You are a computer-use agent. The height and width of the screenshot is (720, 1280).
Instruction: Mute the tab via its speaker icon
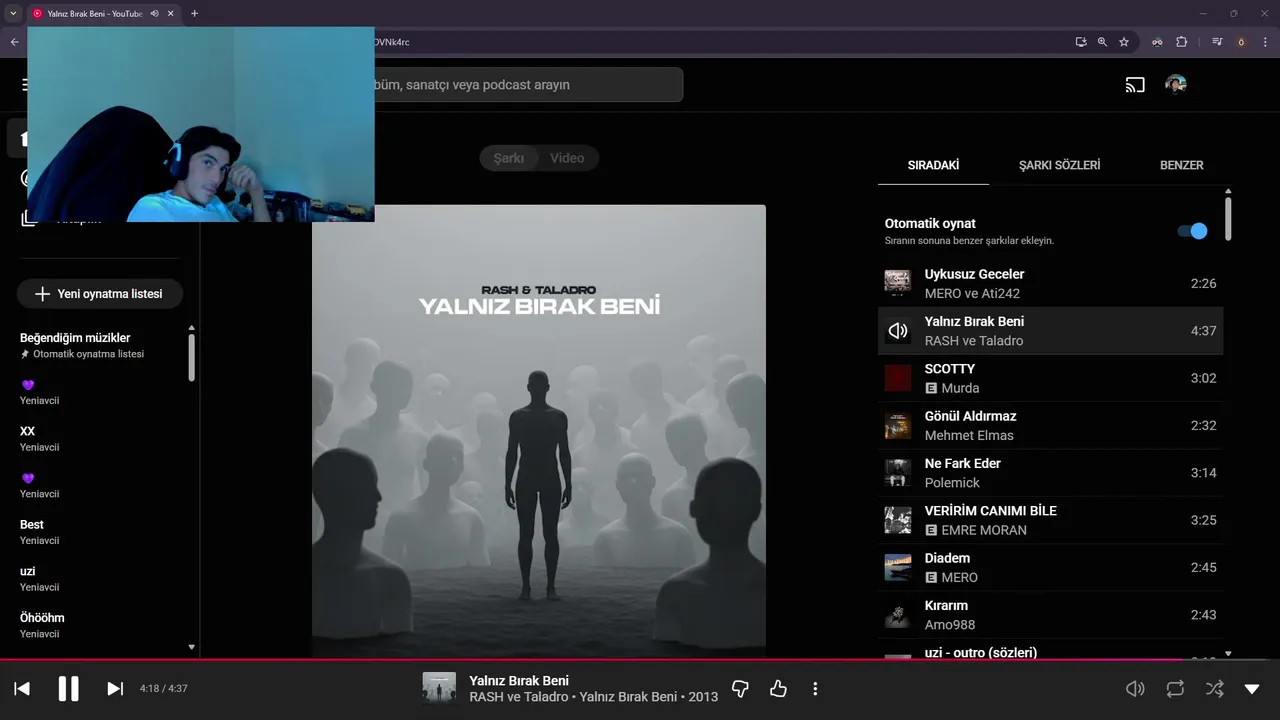pos(154,13)
